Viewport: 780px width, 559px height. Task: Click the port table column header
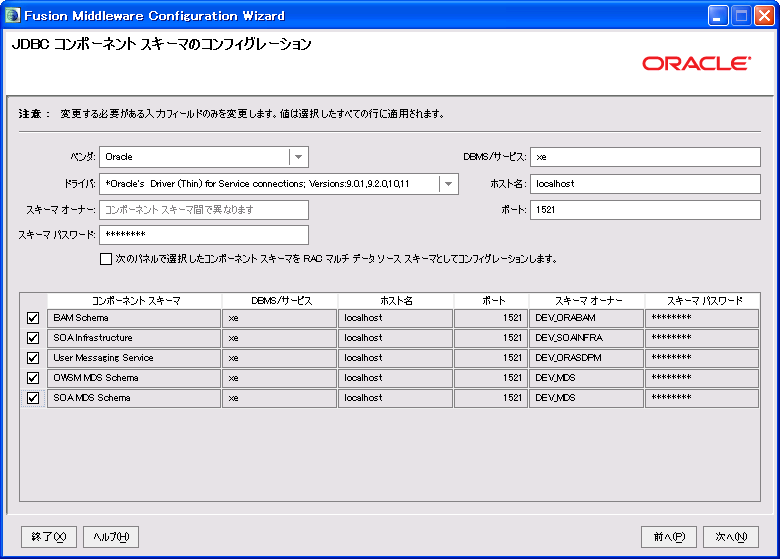tap(491, 300)
